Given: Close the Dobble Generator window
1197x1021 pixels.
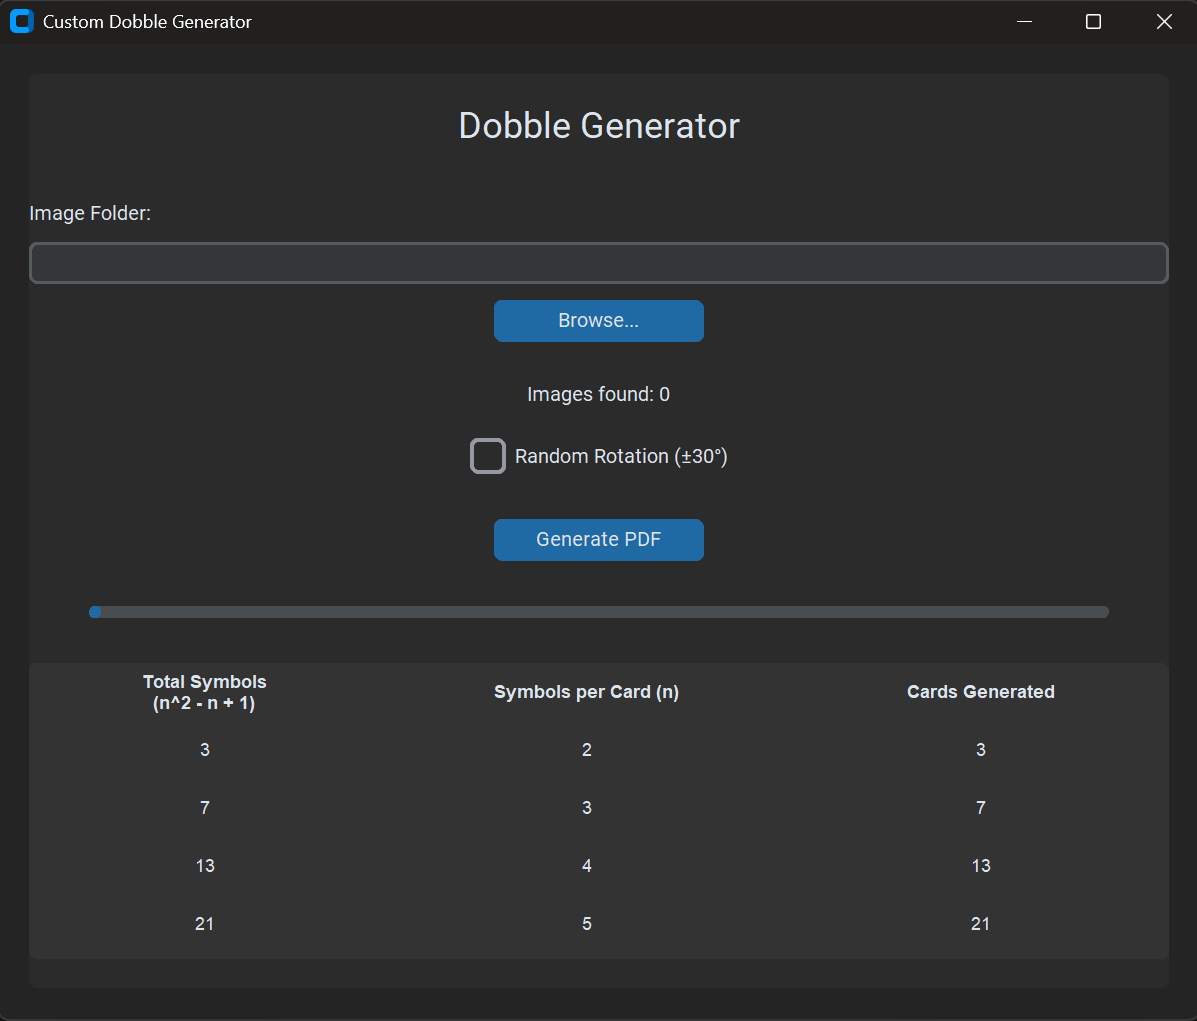Looking at the screenshot, I should (1163, 21).
